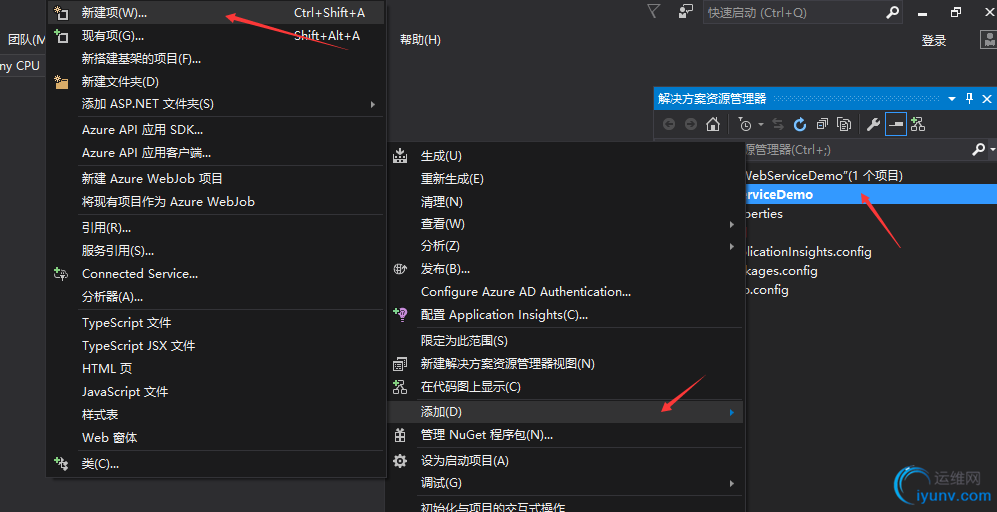Select 类(C)... entry
Screen dimensions: 997x512
click(x=216, y=464)
